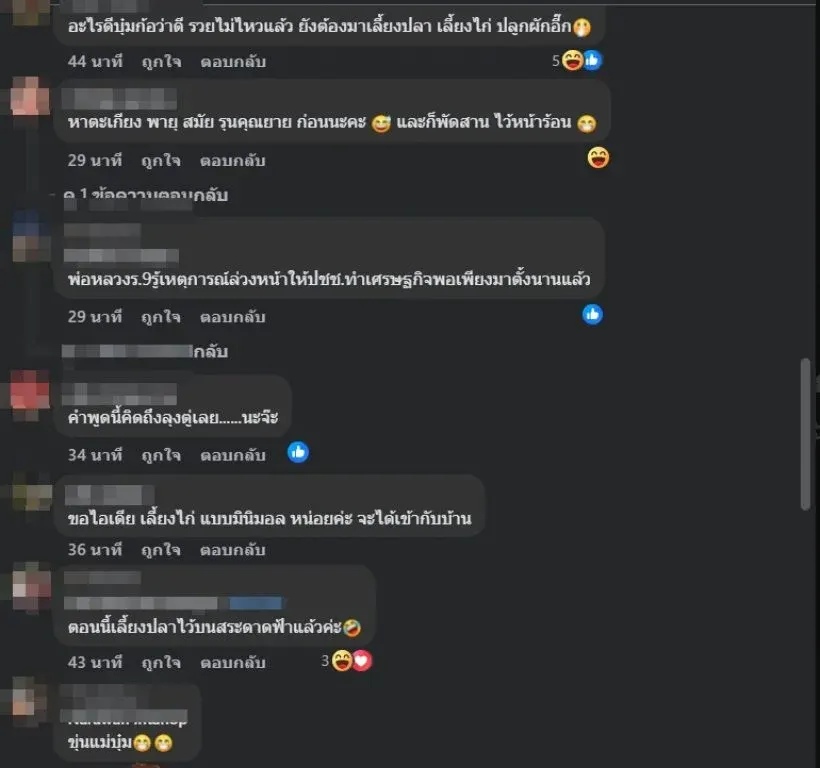Click the haha reaction on the 44-minute comment
The image size is (820, 768).
point(572,61)
